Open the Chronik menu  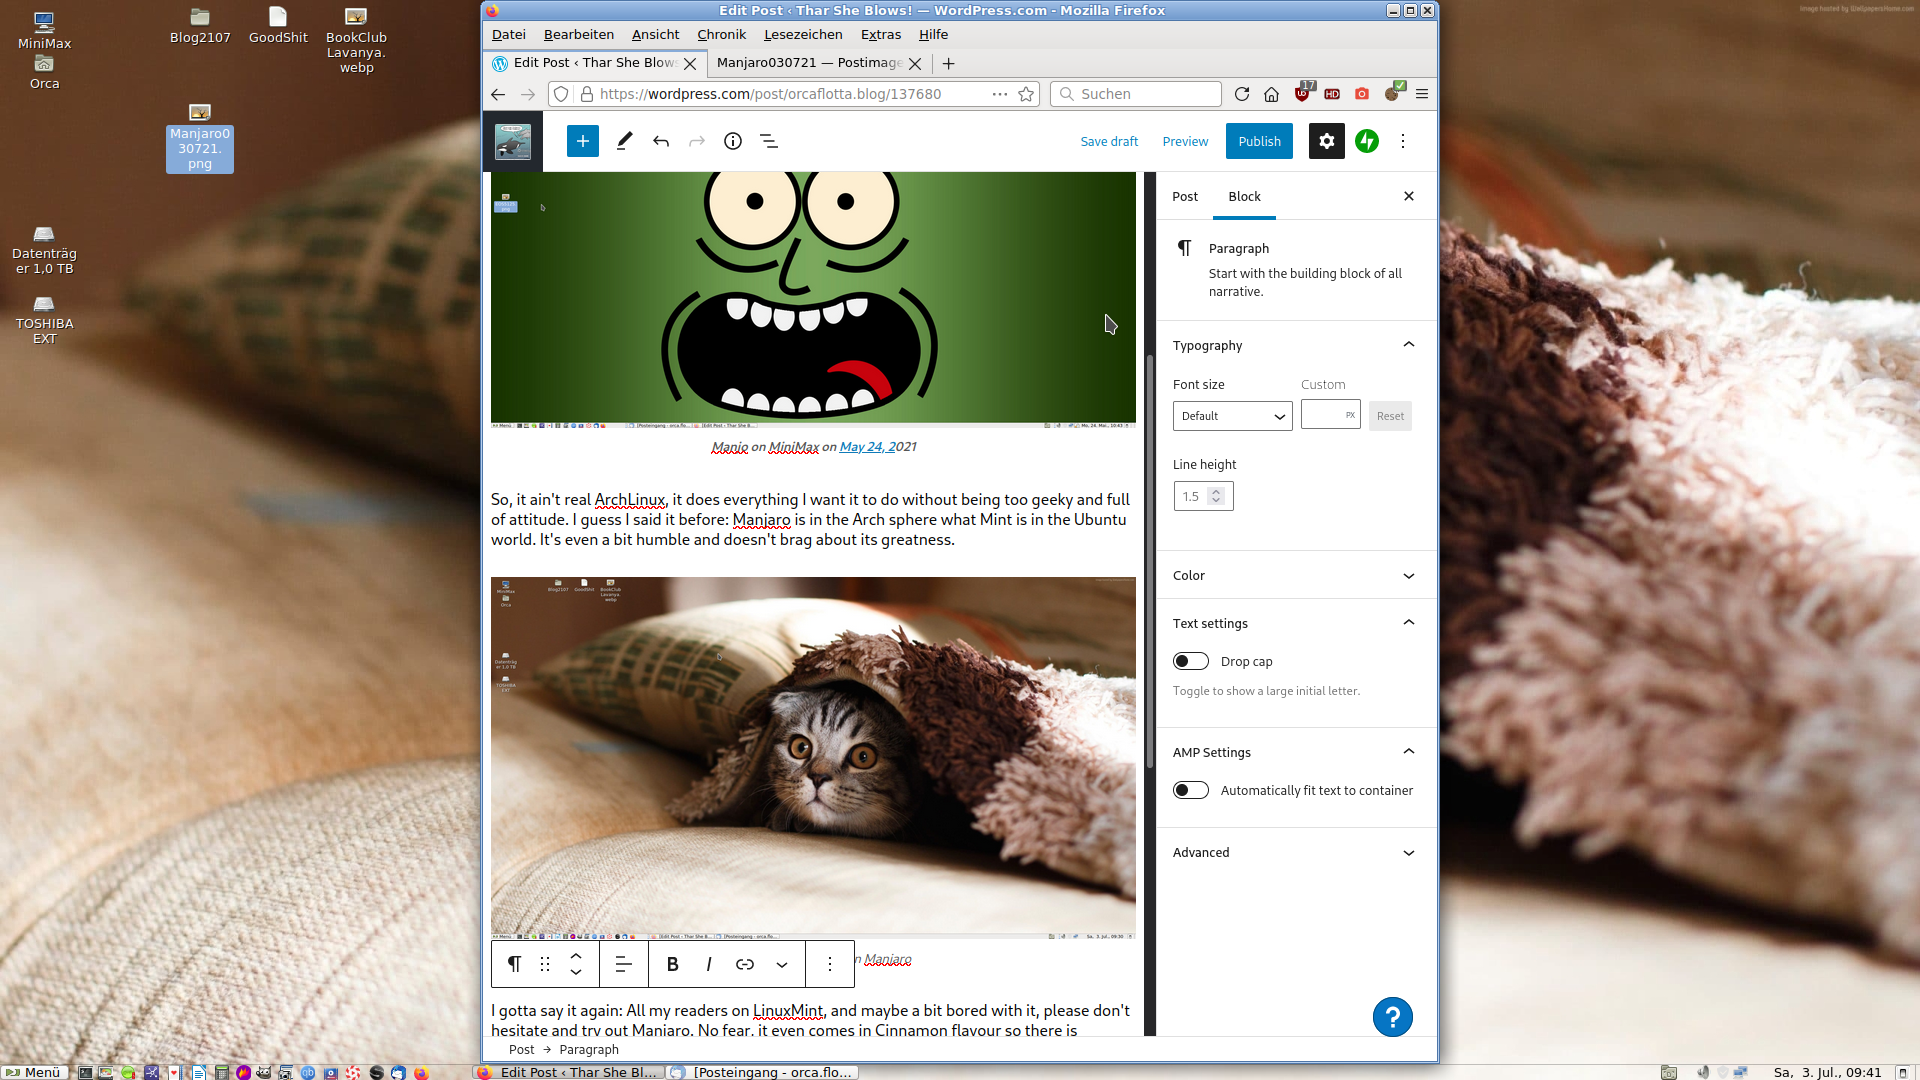[721, 34]
